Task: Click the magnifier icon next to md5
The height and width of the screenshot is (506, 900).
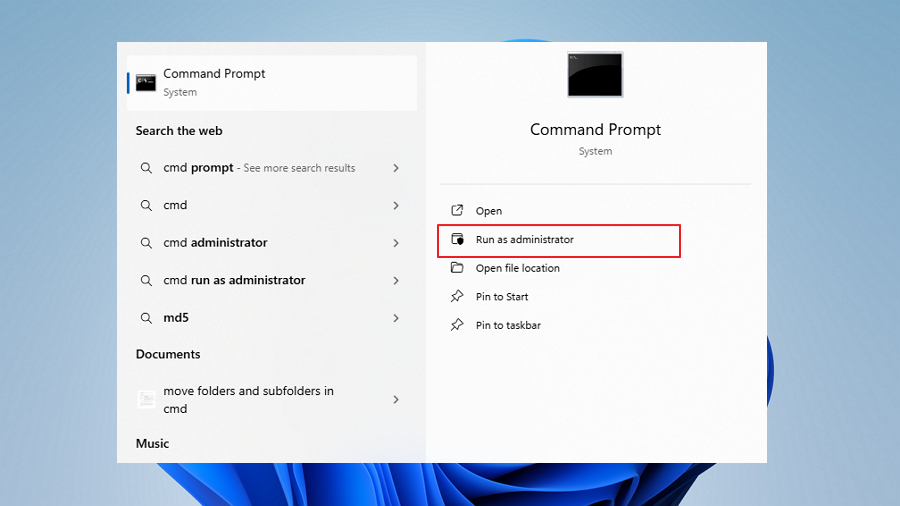Action: pyautogui.click(x=146, y=318)
